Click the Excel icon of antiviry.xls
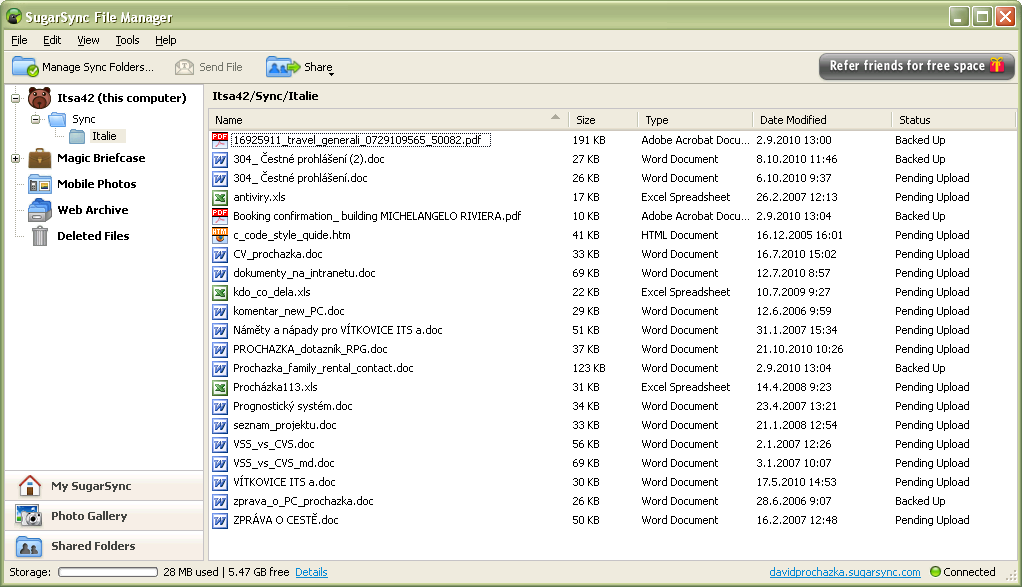 click(220, 197)
